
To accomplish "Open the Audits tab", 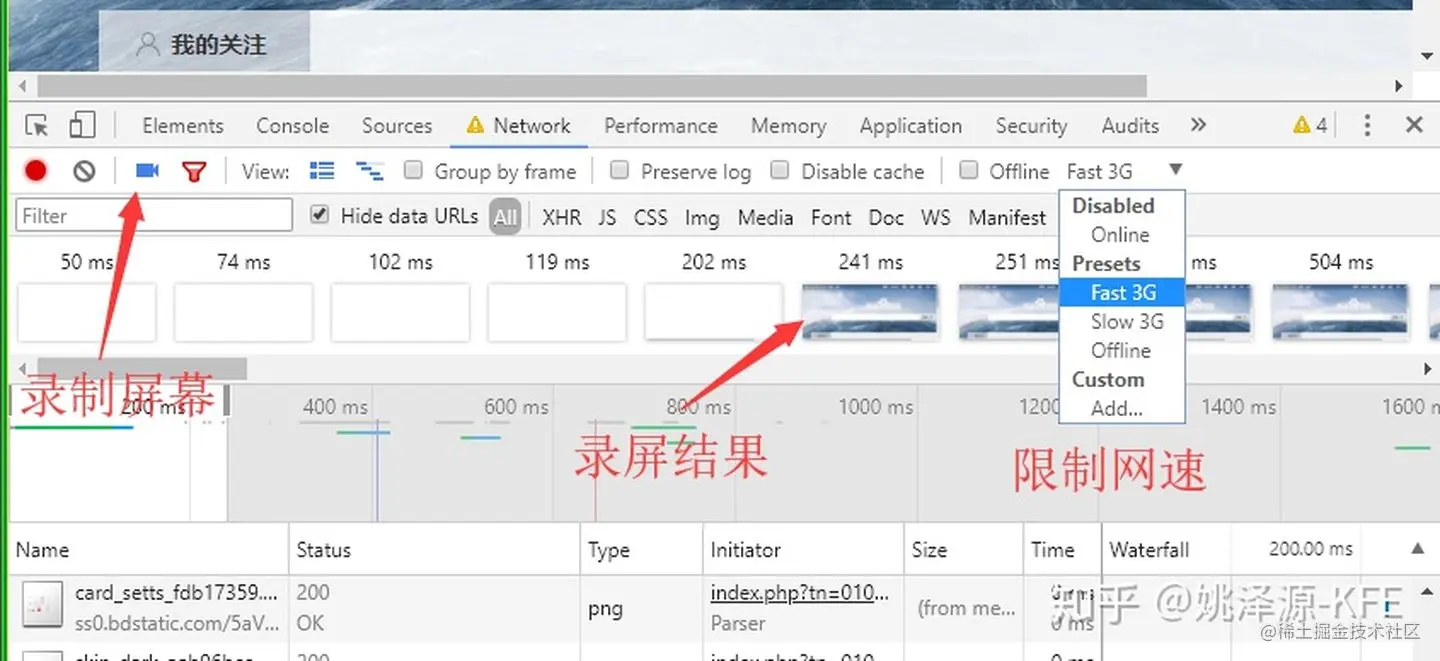I will click(x=1130, y=126).
